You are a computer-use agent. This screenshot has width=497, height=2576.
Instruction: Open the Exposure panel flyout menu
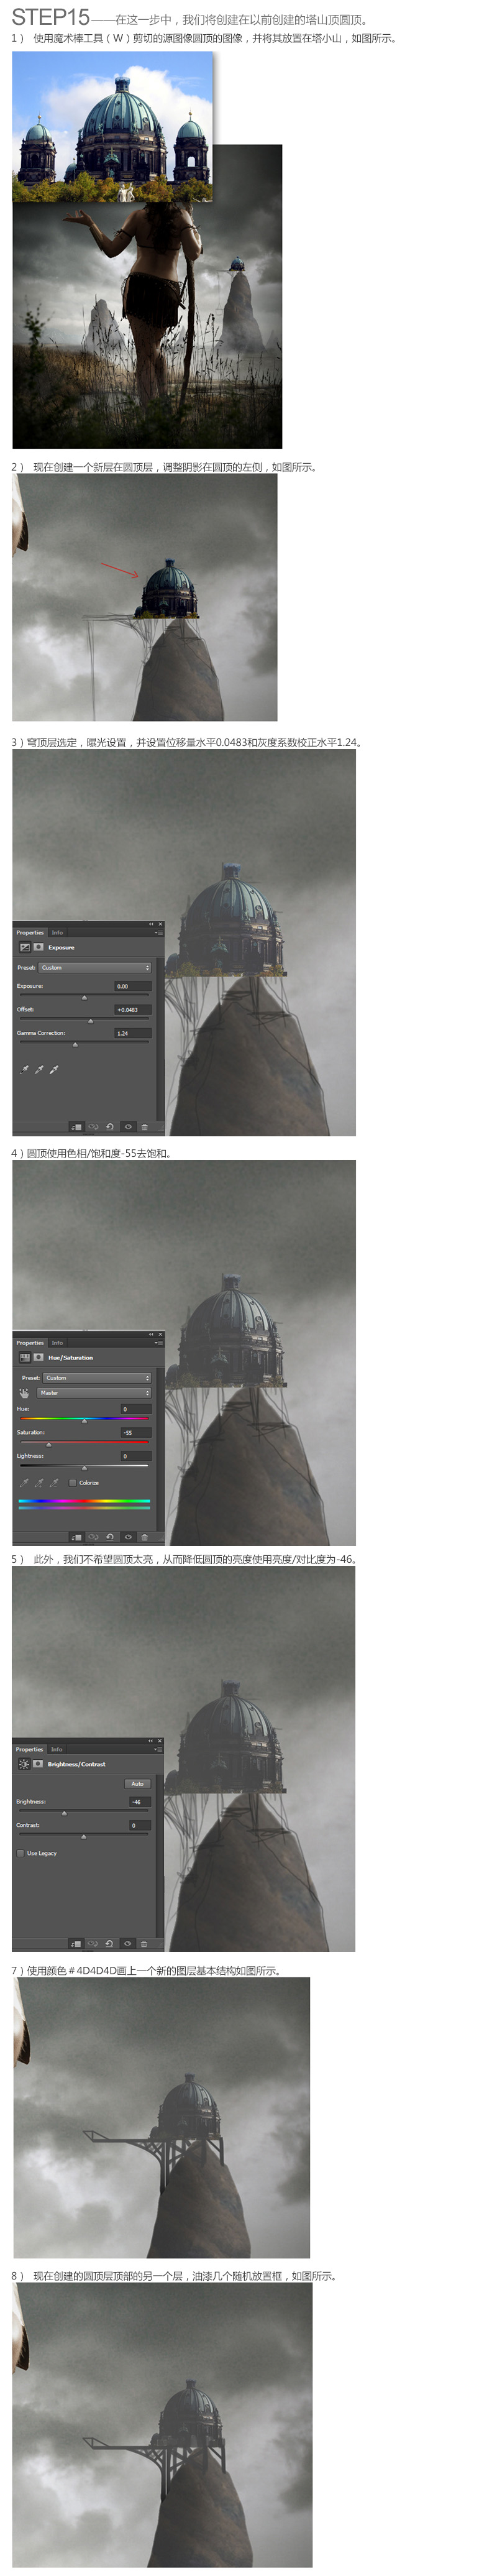[159, 933]
